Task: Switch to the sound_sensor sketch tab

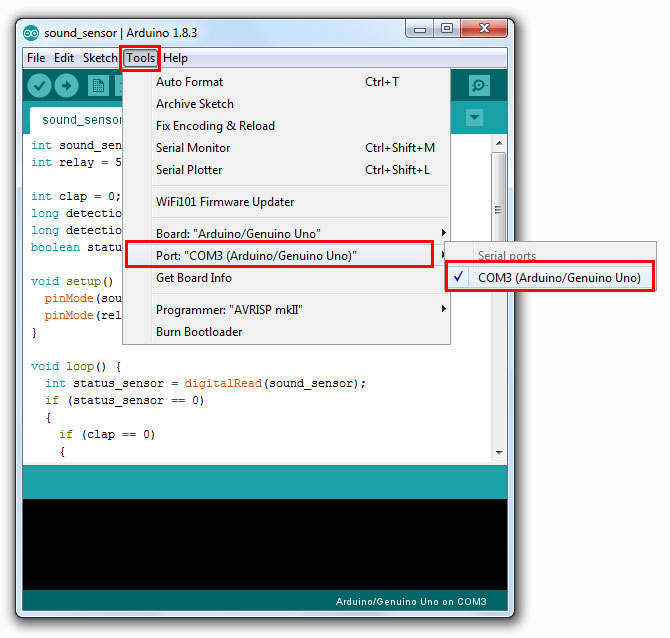Action: (x=77, y=120)
